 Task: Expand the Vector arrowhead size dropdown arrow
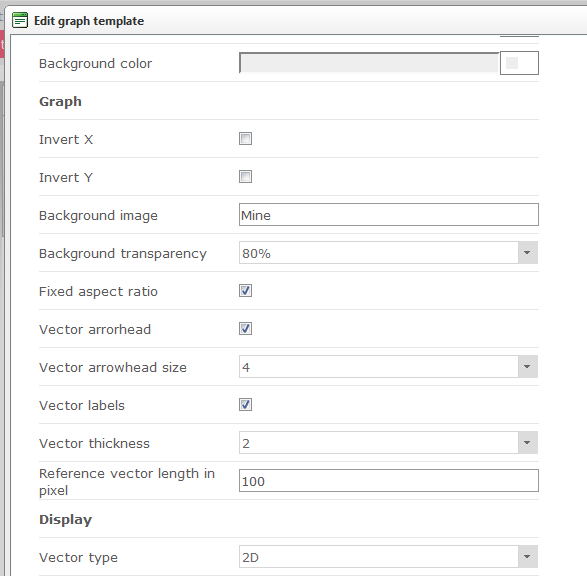(527, 367)
